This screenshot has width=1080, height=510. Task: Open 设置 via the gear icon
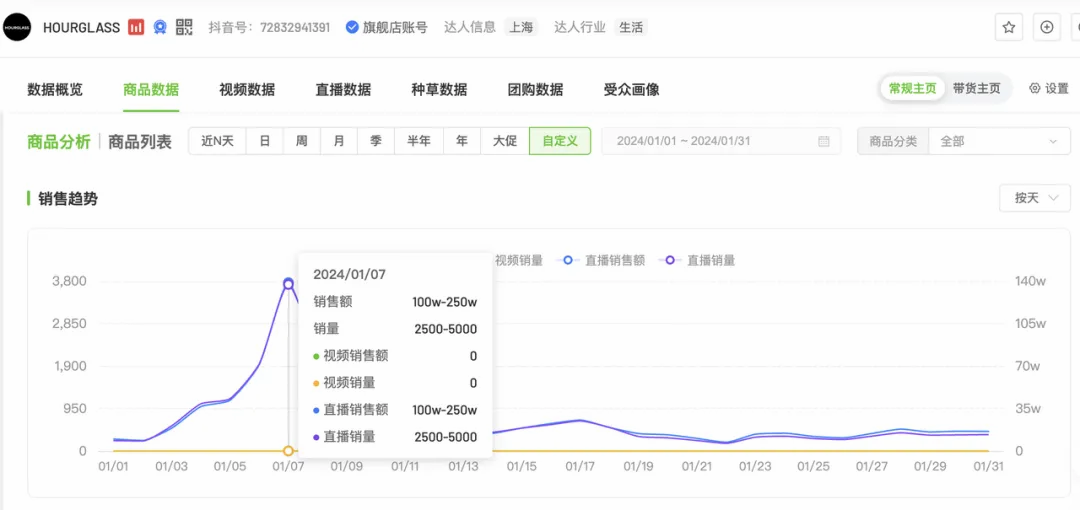click(x=1049, y=89)
